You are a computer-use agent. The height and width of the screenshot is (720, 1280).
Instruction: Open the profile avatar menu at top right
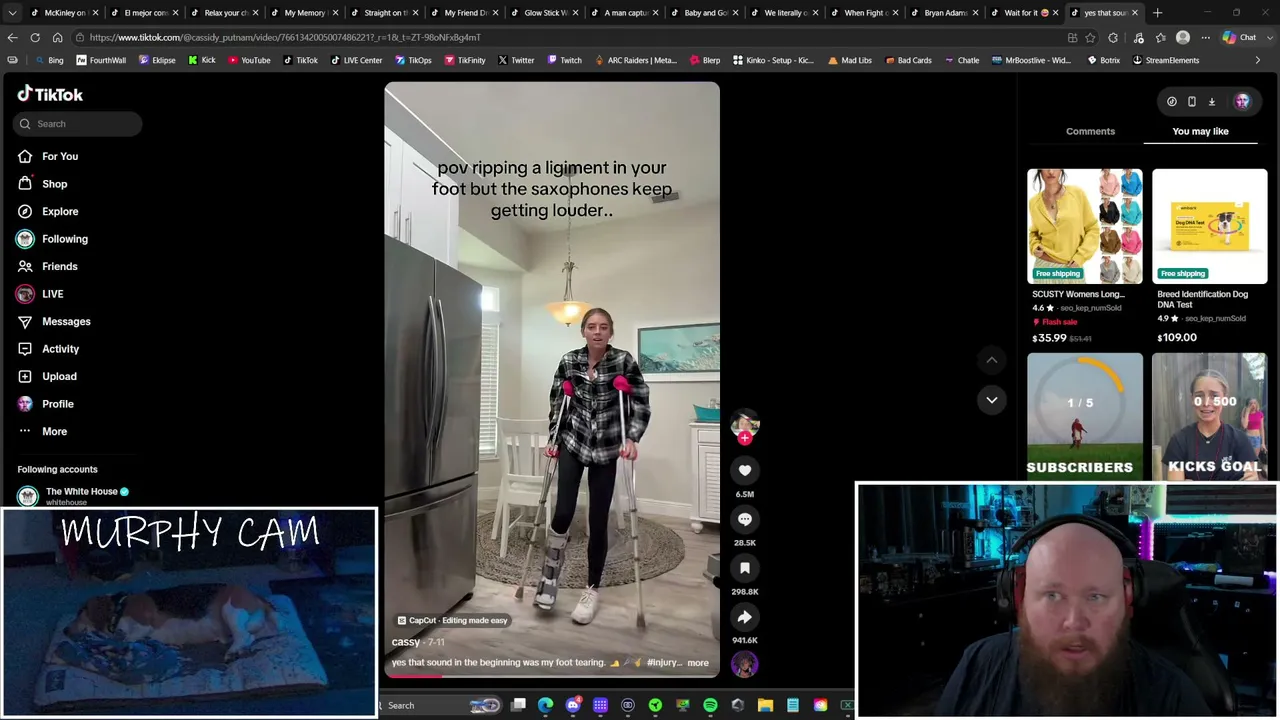click(x=1242, y=101)
